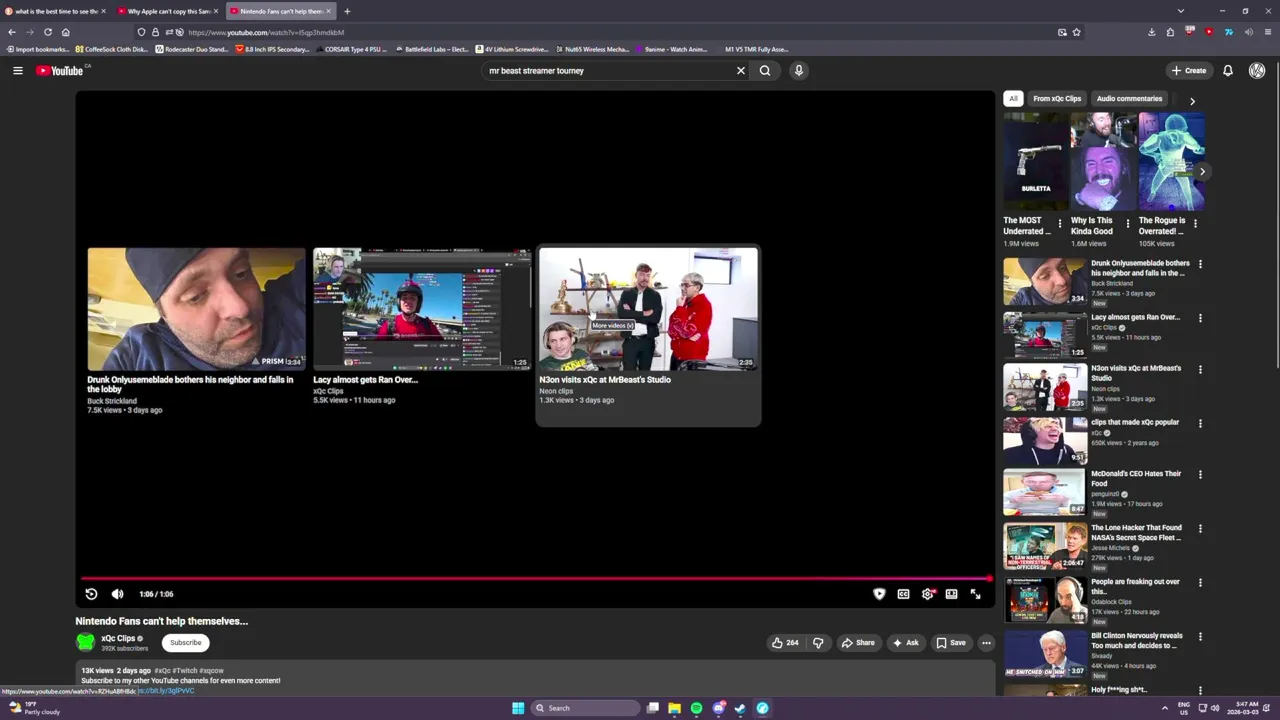Open the BURLETTA short thumbnail

pos(1036,161)
